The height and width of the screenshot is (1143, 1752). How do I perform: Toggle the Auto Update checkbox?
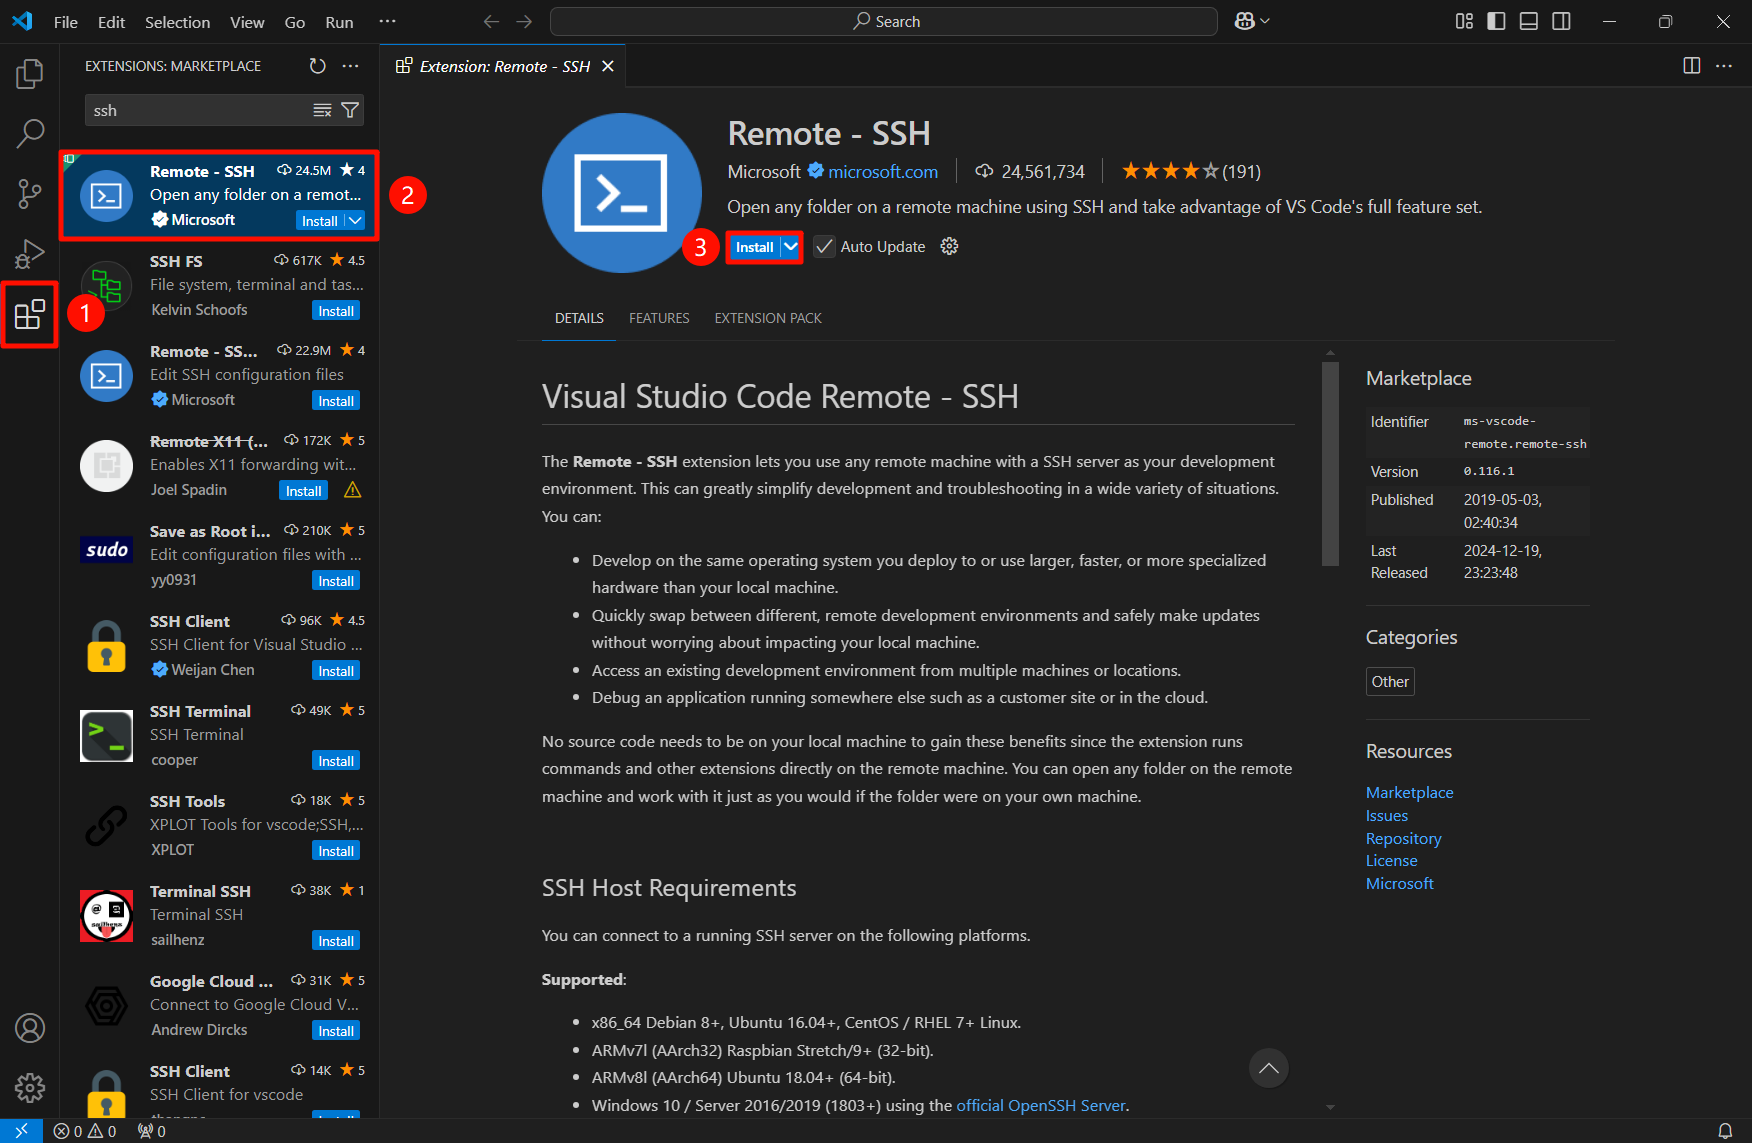(x=824, y=247)
